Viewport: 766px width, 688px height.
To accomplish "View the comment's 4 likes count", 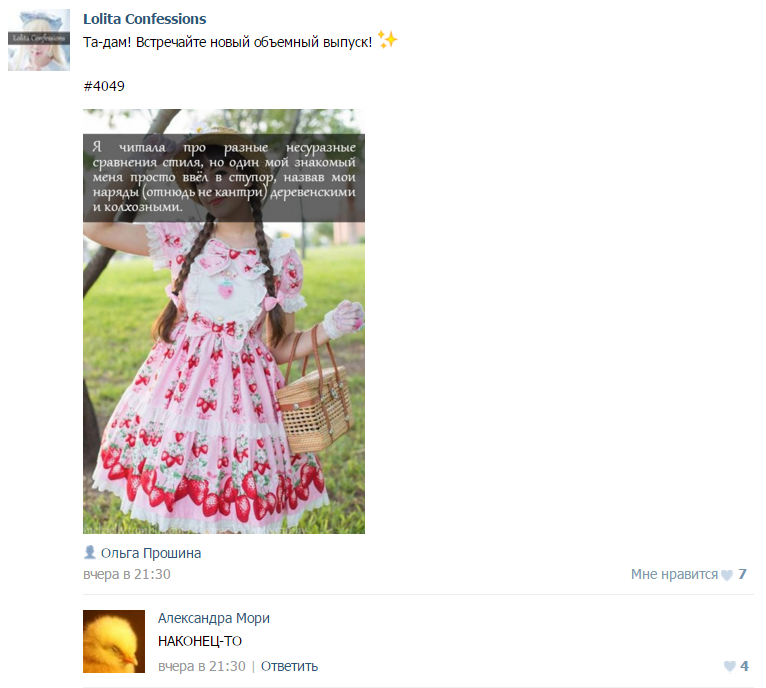I will pos(744,666).
